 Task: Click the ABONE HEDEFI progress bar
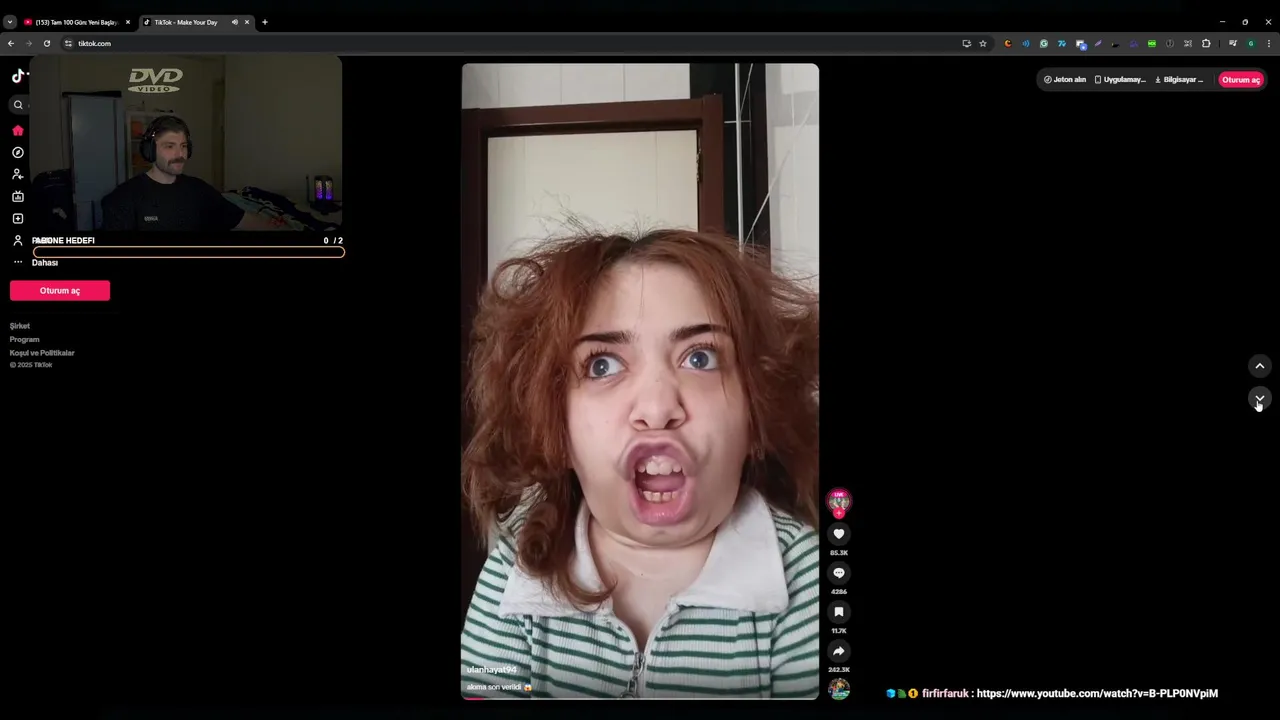tap(189, 252)
